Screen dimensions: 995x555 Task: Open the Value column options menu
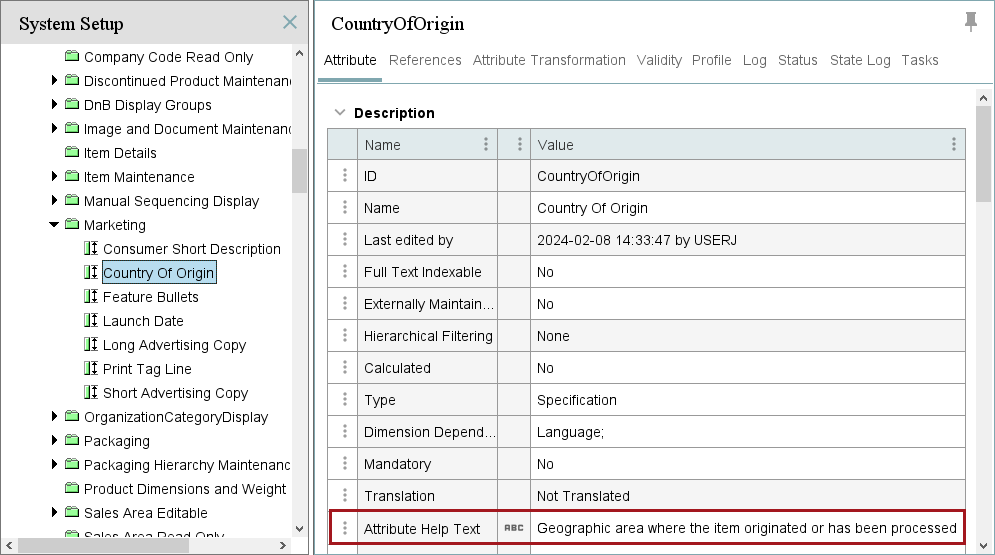(x=954, y=144)
